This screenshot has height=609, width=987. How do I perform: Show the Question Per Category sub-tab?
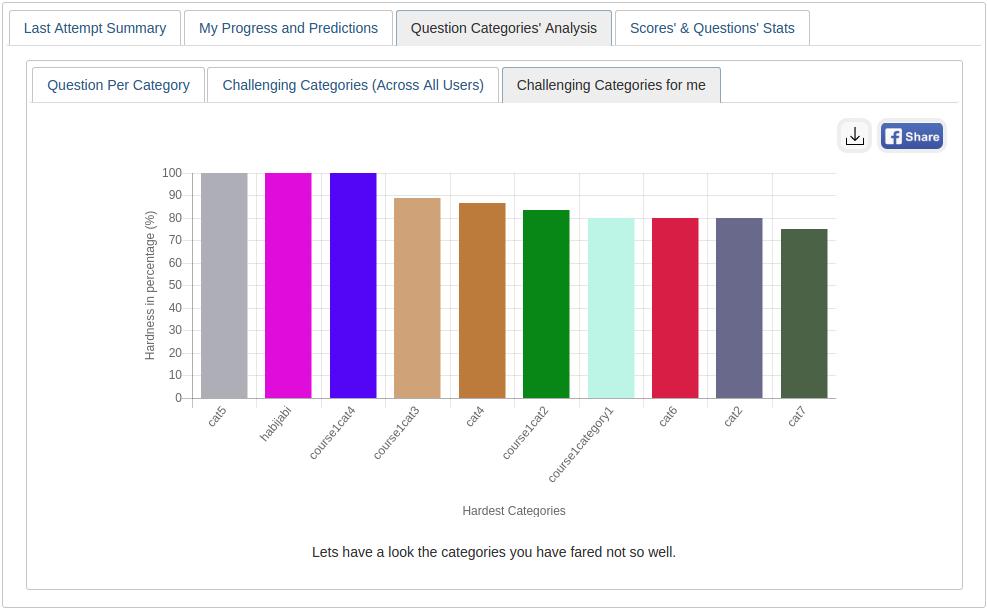pyautogui.click(x=118, y=85)
